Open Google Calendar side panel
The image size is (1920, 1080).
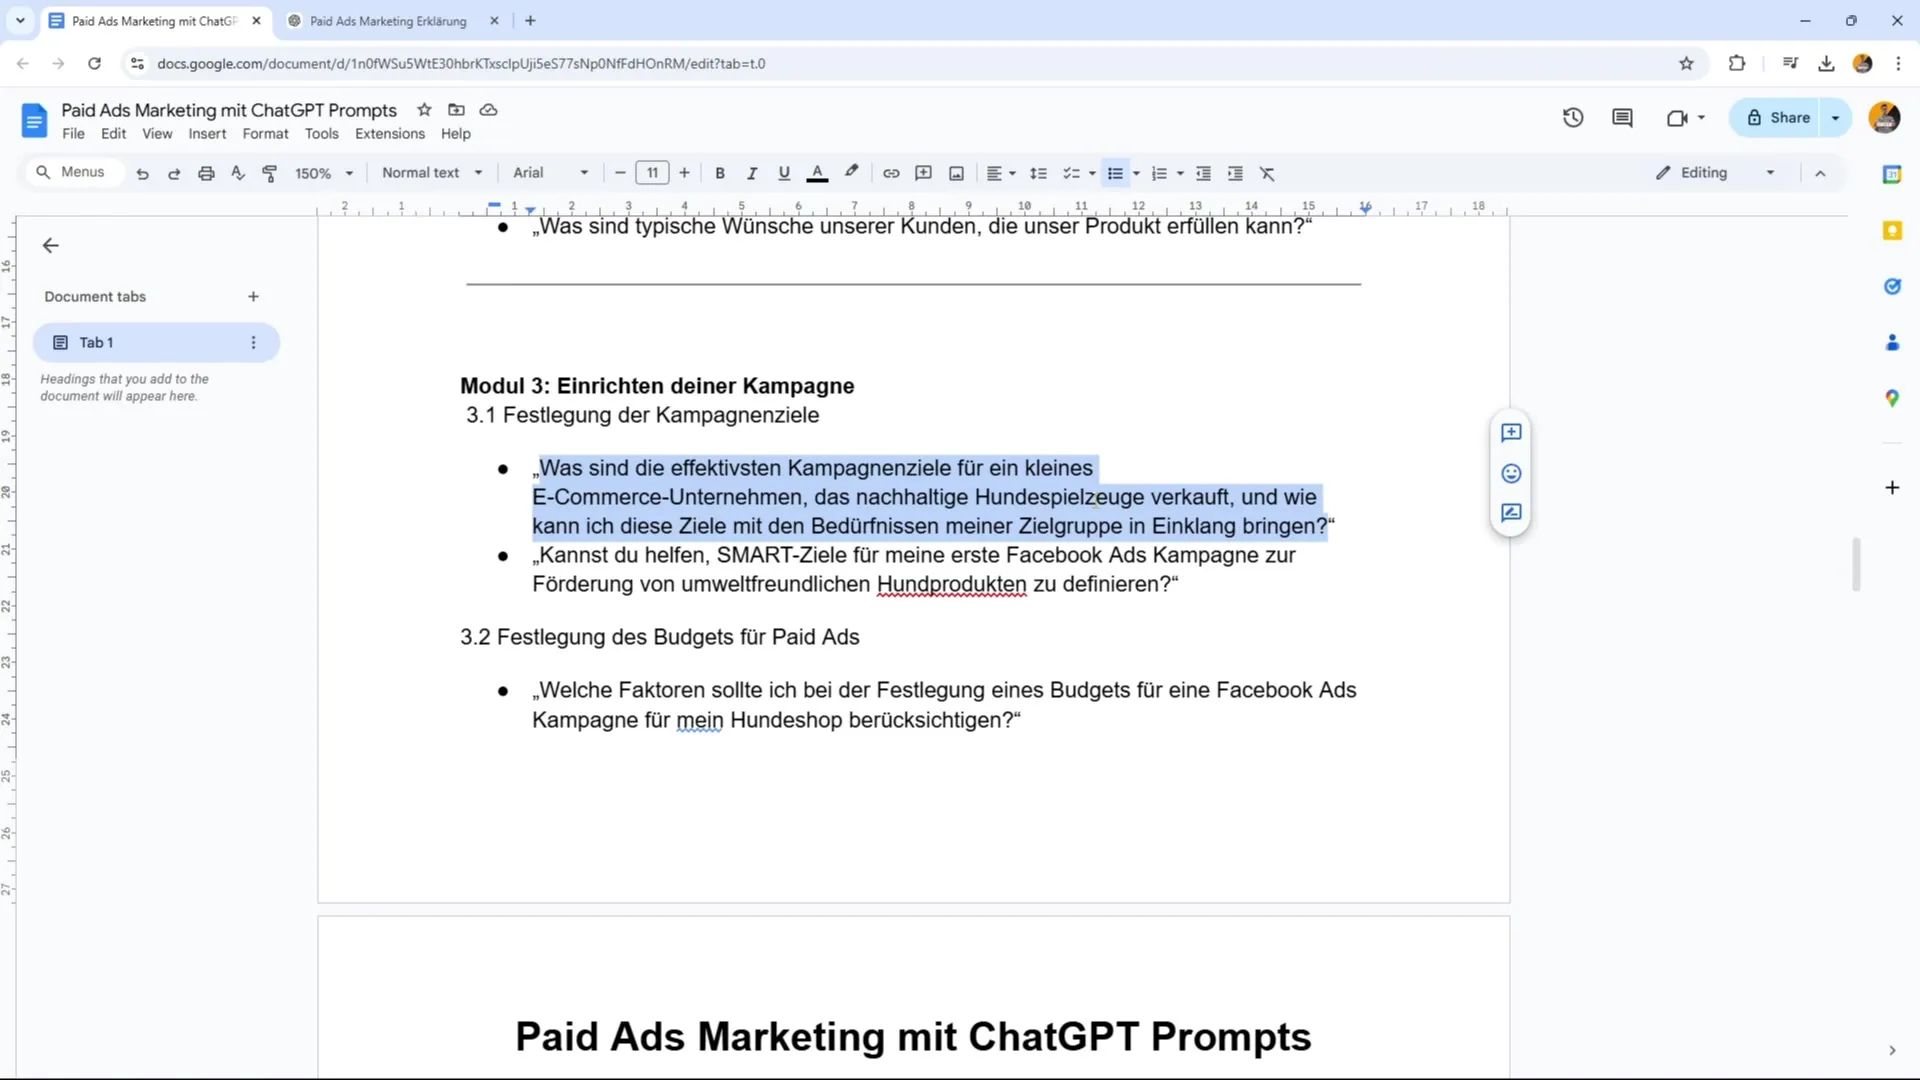point(1892,175)
